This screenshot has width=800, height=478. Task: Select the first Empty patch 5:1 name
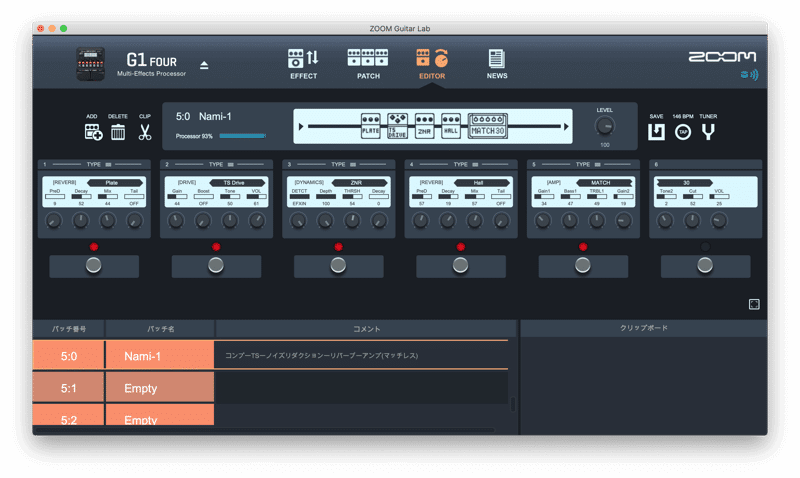[x=160, y=388]
